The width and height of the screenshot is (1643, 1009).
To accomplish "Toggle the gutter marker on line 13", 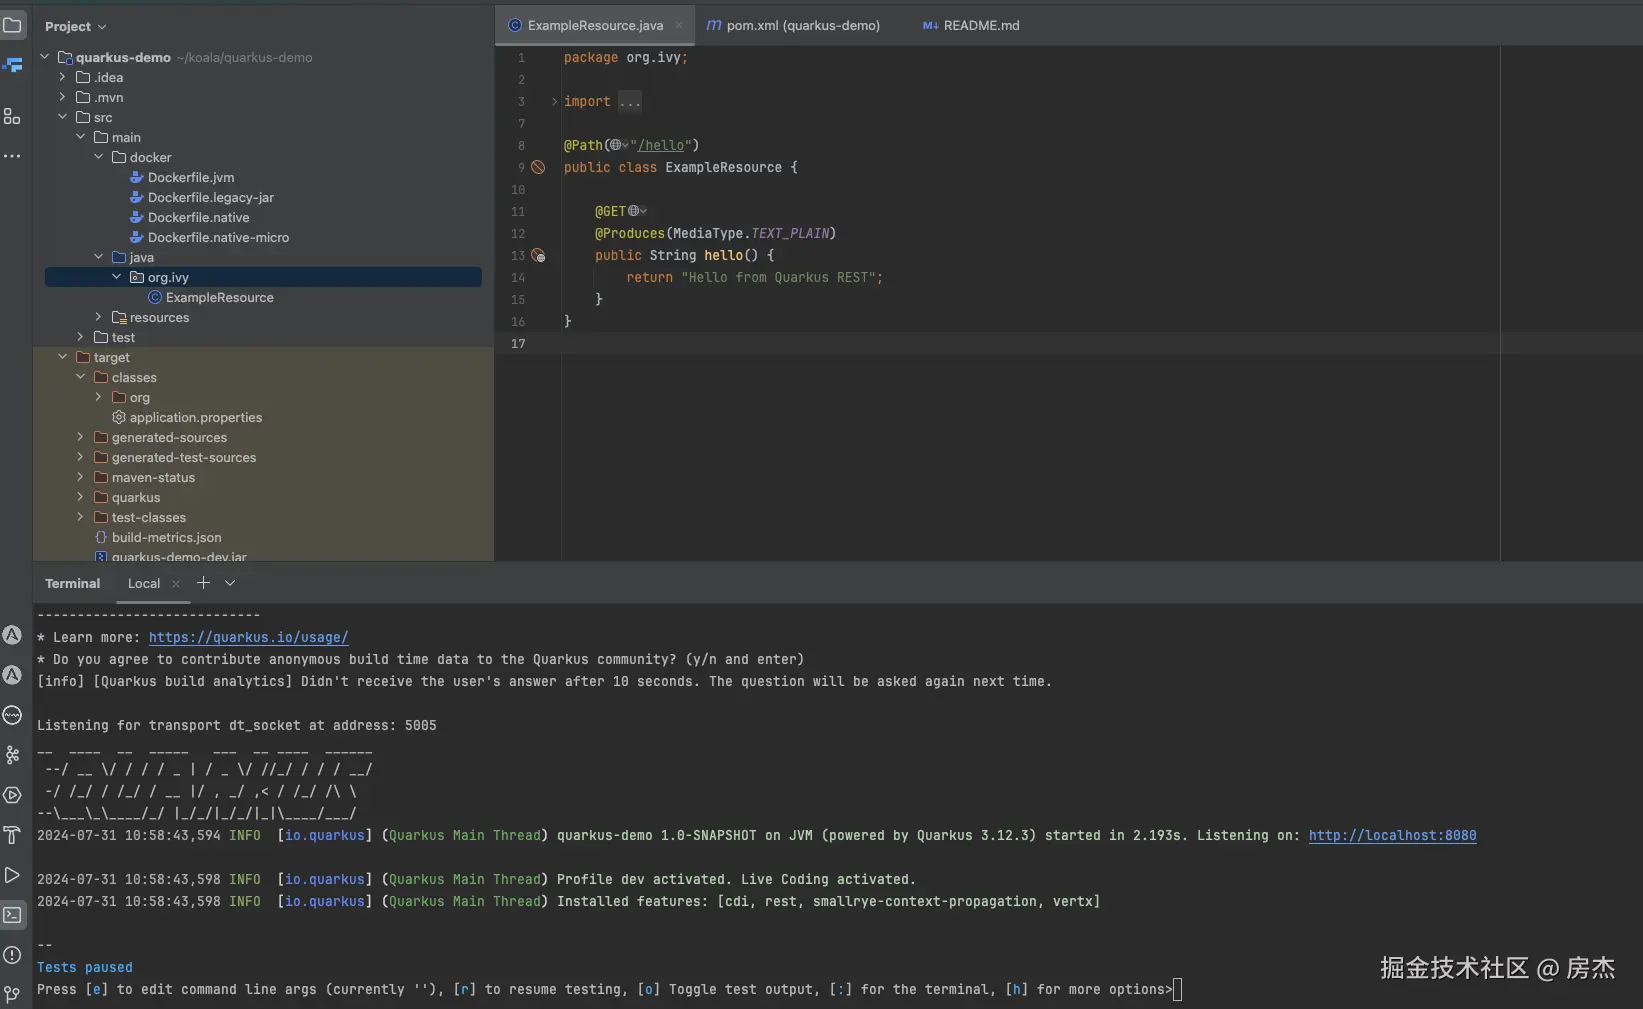I will [x=538, y=256].
